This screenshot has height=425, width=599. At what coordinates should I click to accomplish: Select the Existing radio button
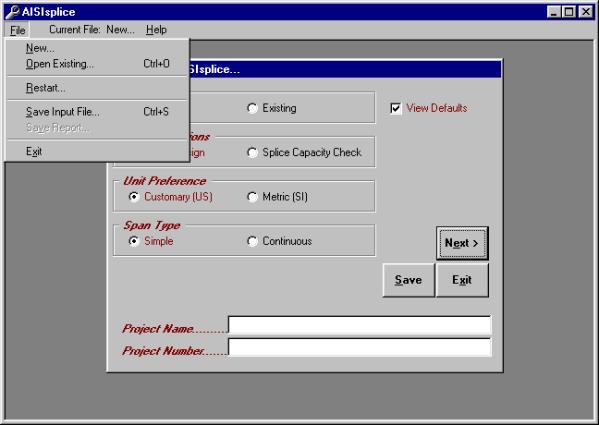click(272, 108)
